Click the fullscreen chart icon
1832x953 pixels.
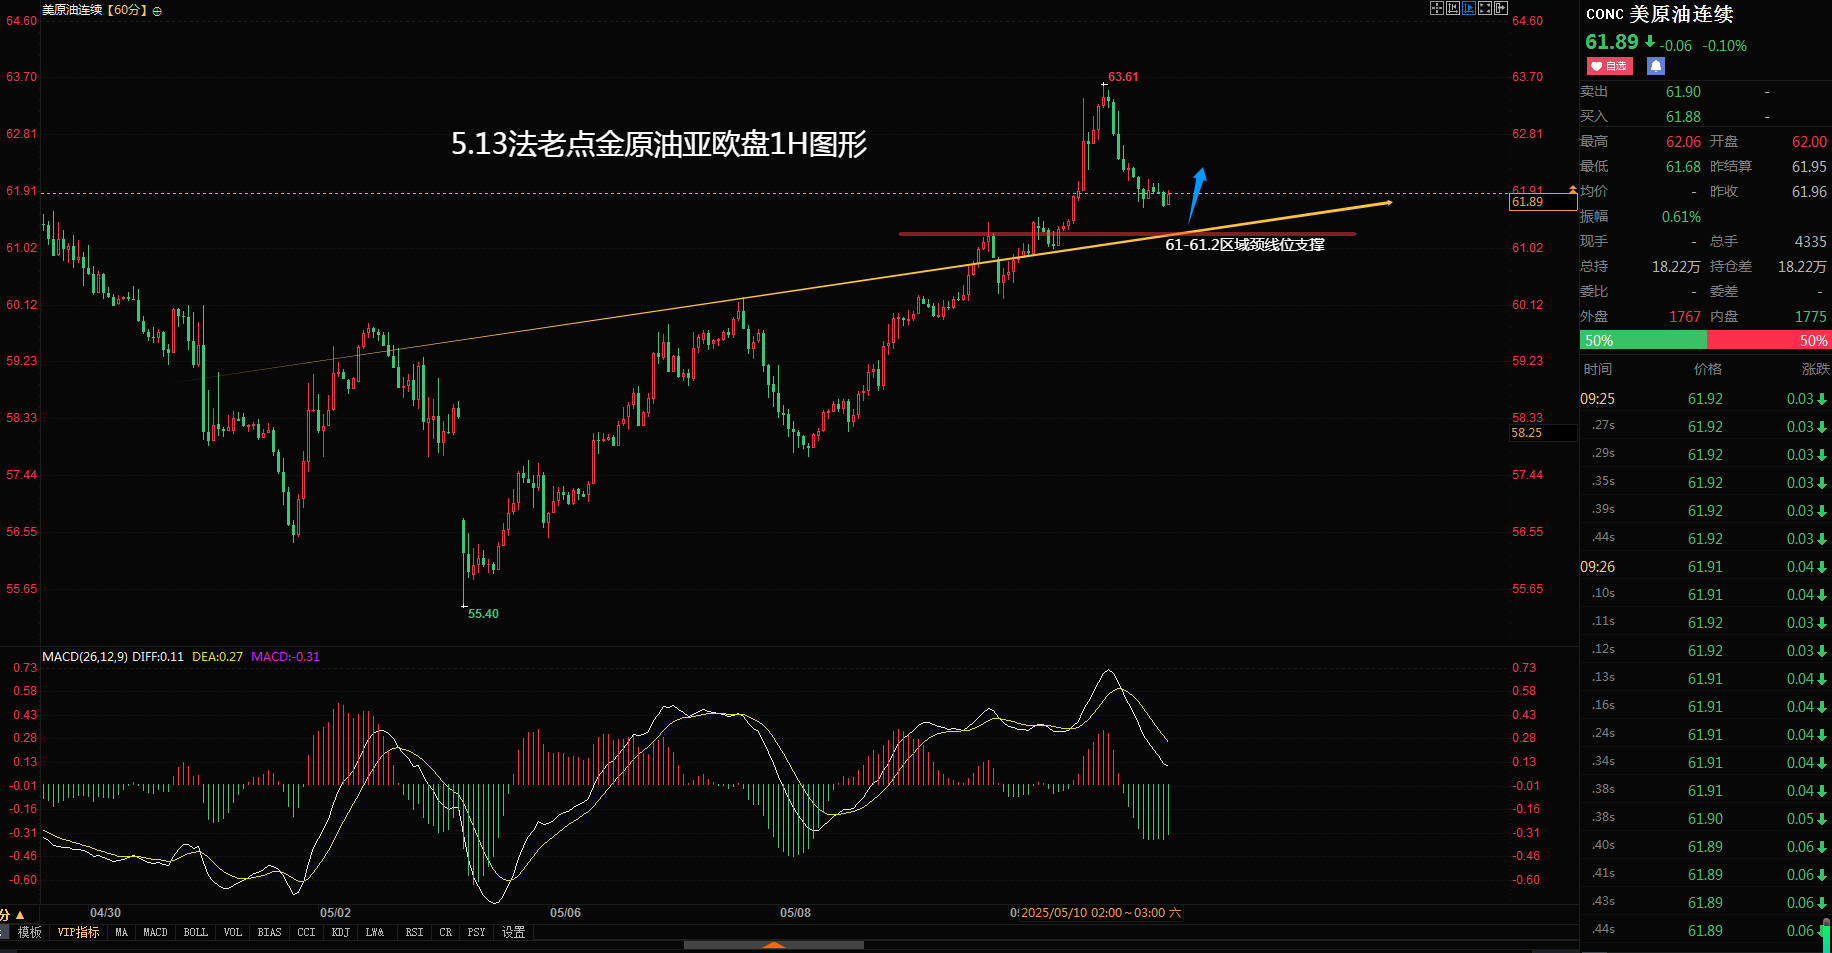1485,8
